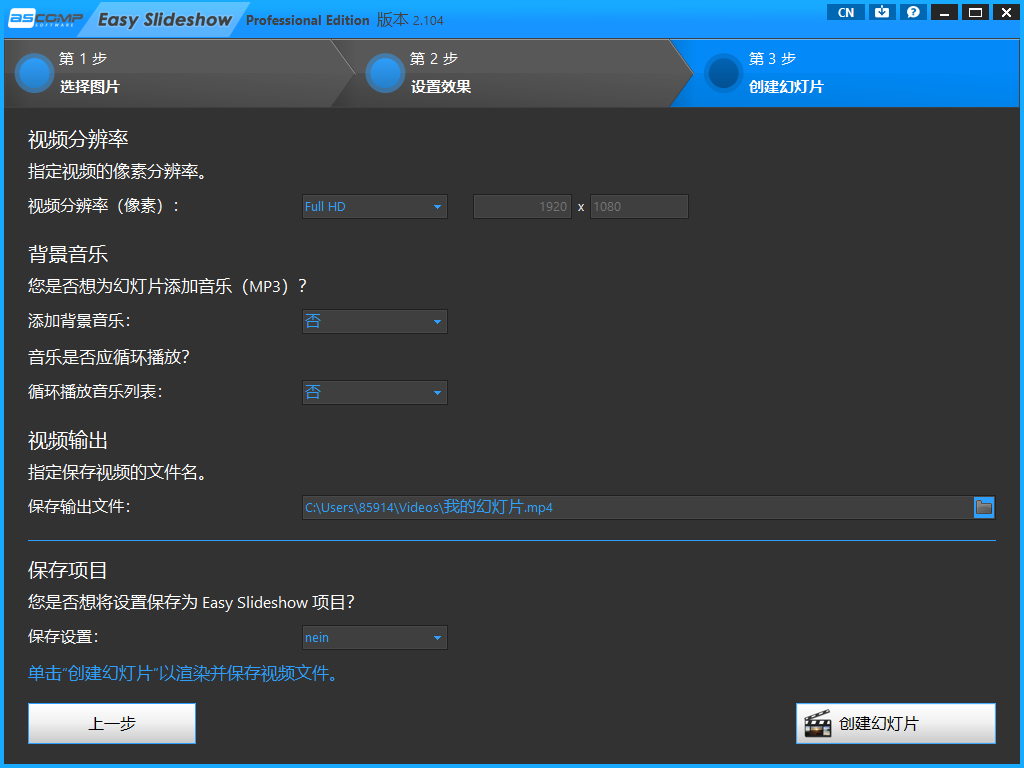The image size is (1024, 768).
Task: Click the CN language switch icon
Action: coord(846,12)
